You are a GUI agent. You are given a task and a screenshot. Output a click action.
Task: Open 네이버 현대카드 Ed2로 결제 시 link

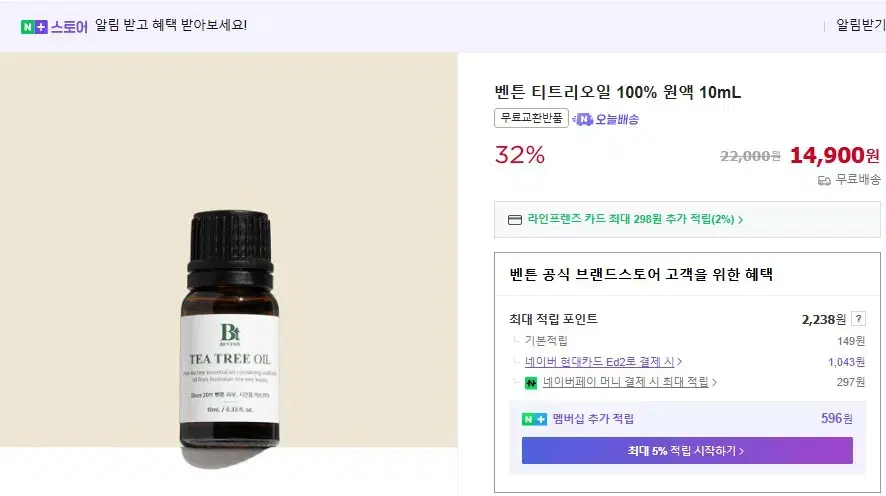tap(600, 362)
